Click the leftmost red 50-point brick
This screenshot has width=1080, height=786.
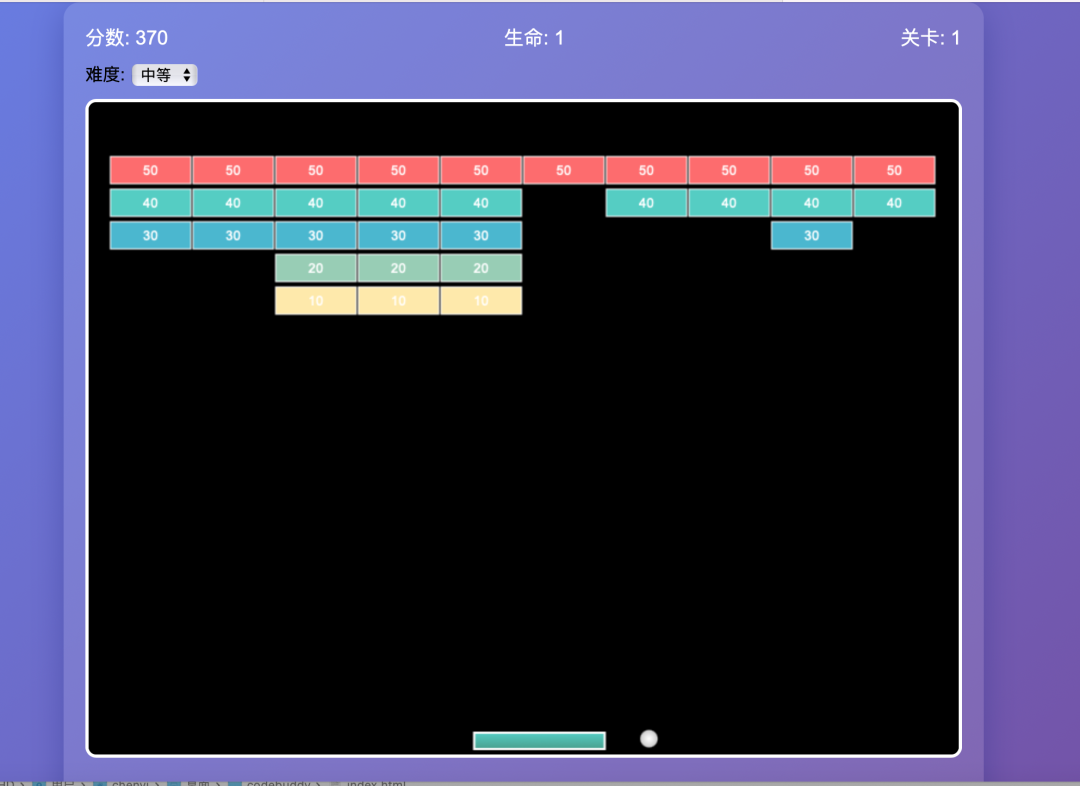(x=149, y=170)
